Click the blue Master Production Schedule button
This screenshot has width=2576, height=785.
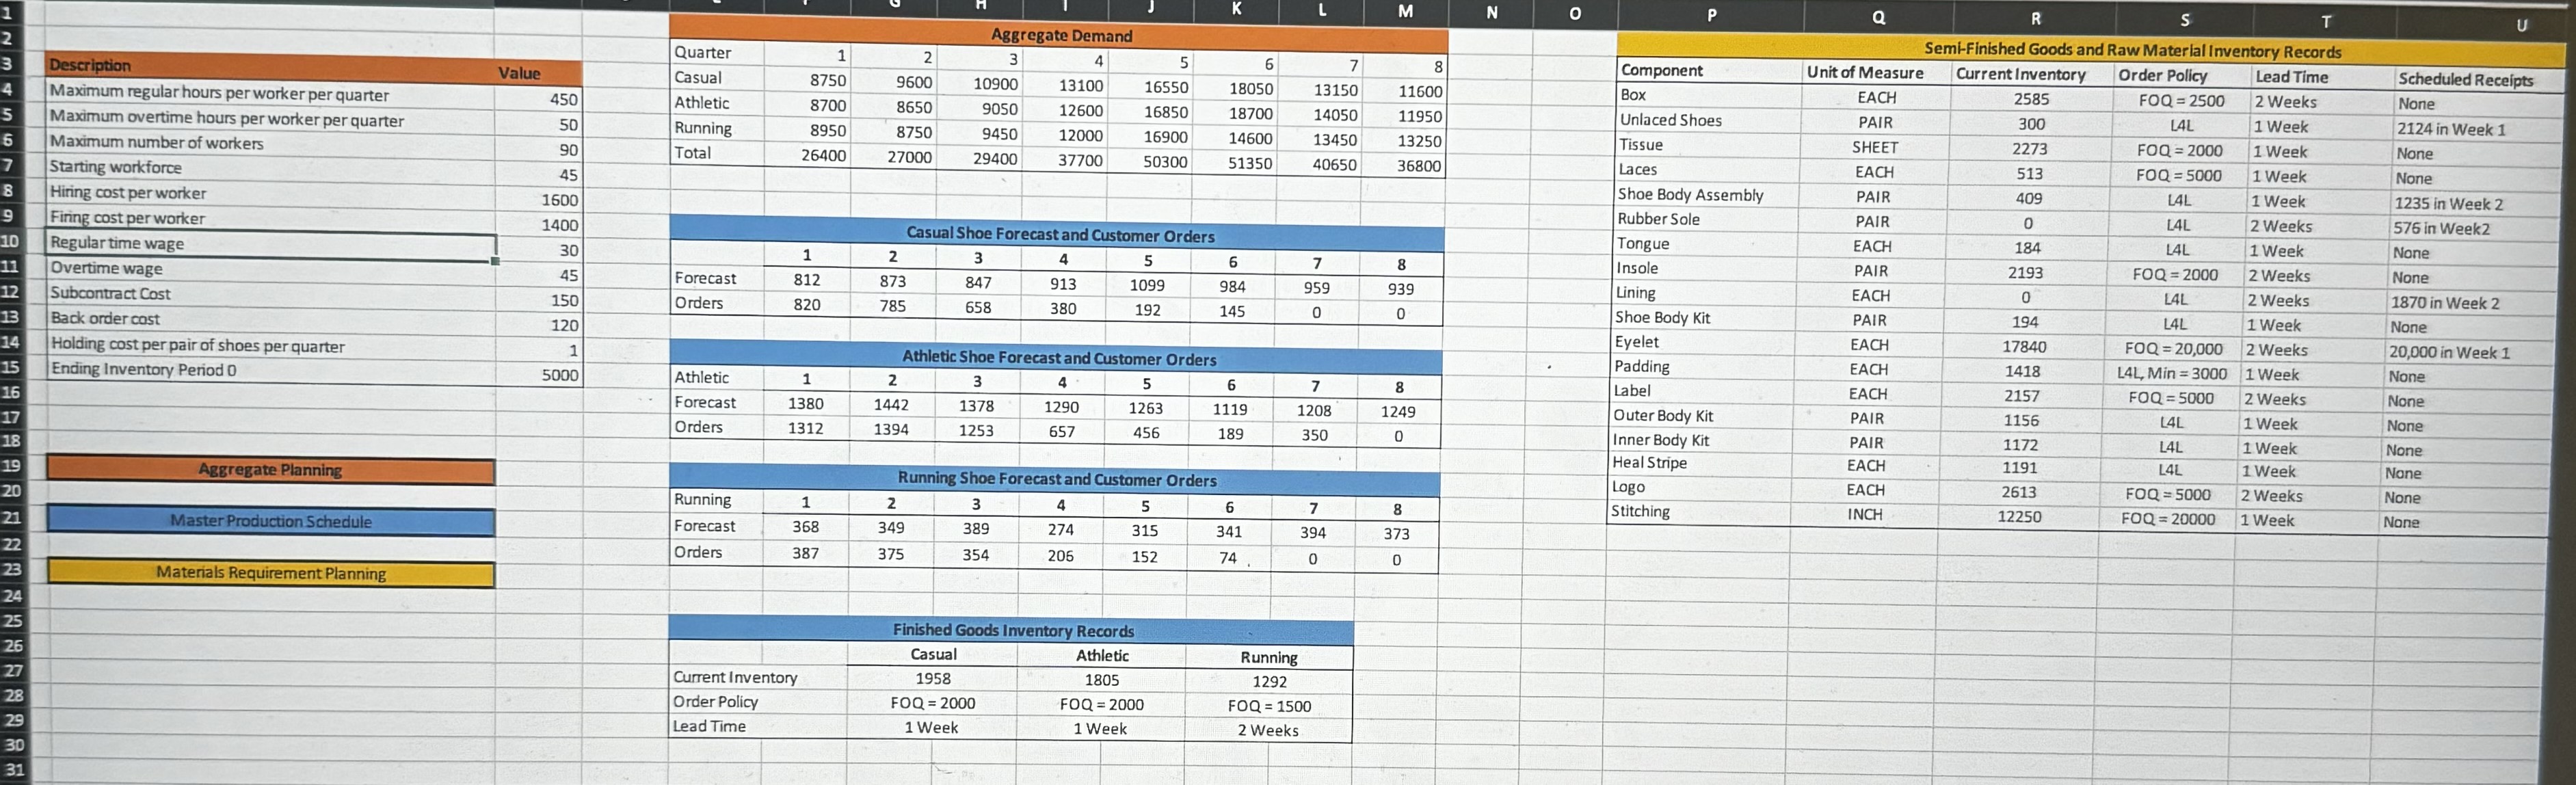coord(270,521)
